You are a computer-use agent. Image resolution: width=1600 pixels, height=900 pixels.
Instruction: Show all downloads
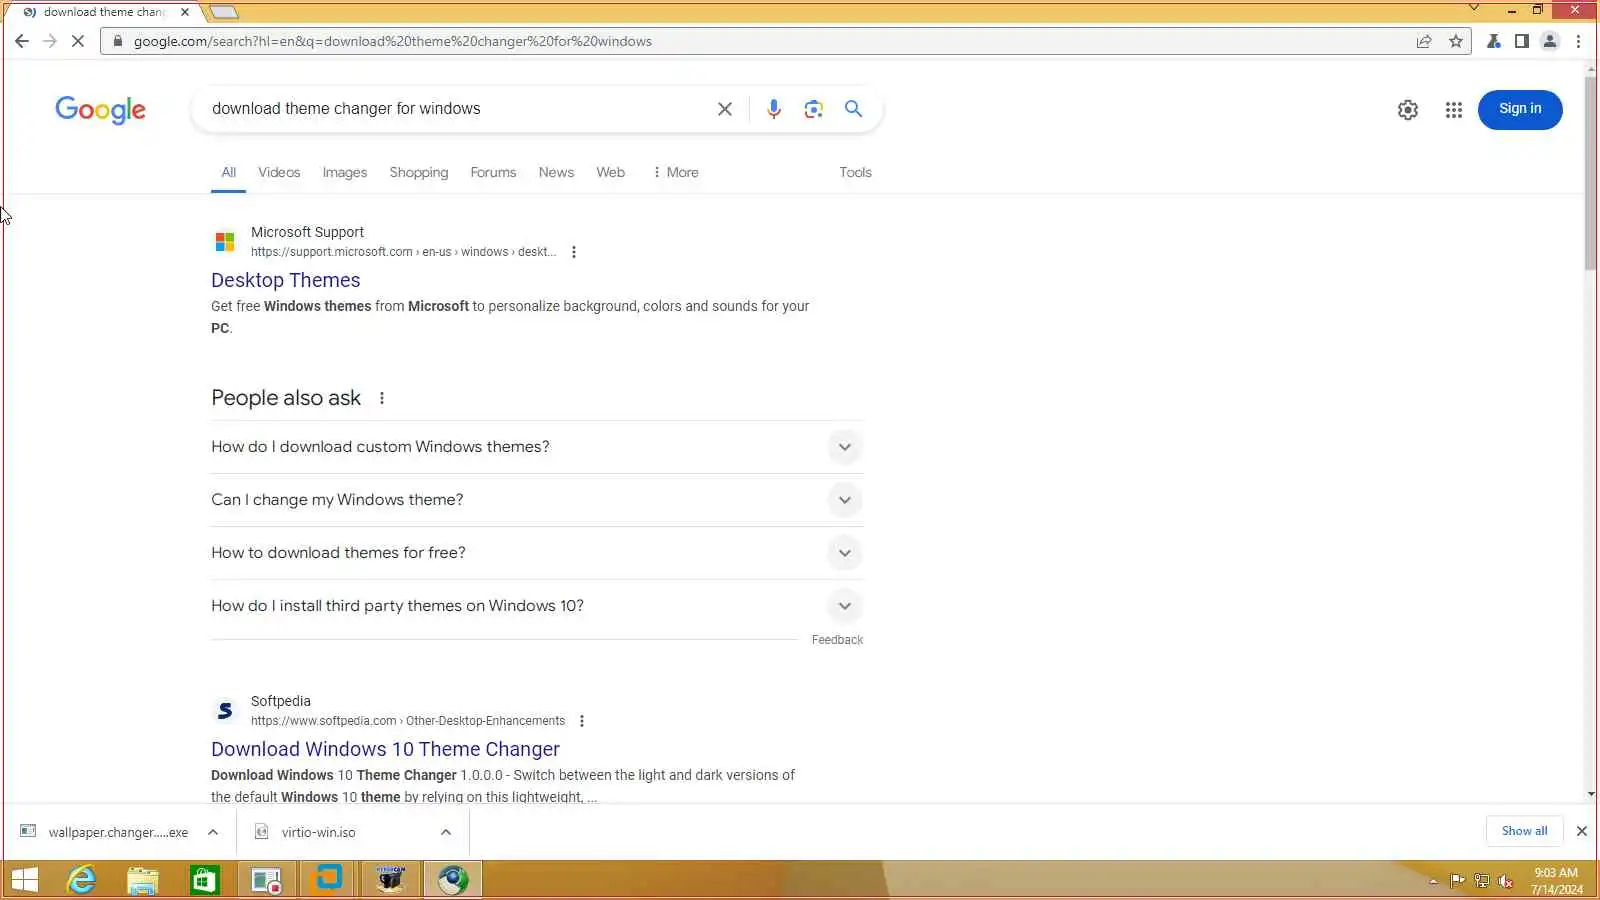point(1524,831)
